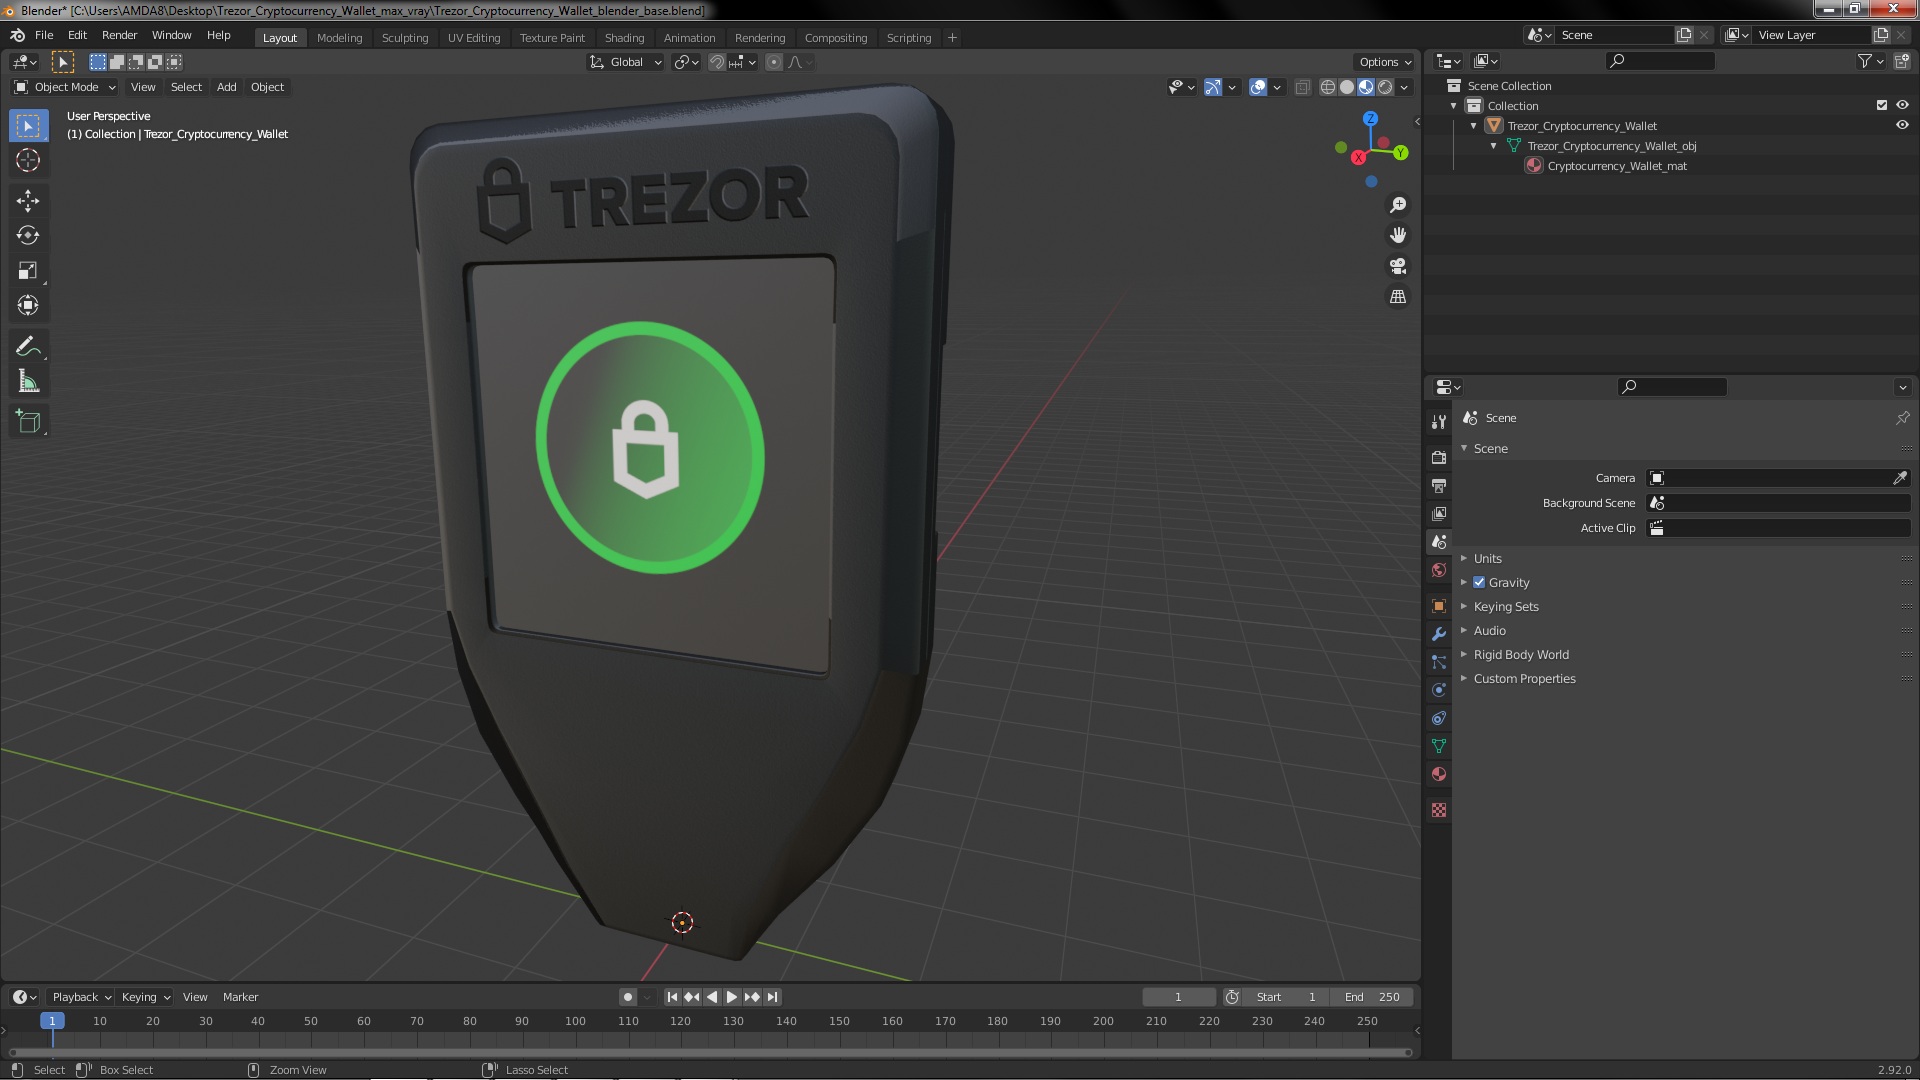The height and width of the screenshot is (1080, 1920).
Task: Open the Render menu
Action: click(x=119, y=35)
